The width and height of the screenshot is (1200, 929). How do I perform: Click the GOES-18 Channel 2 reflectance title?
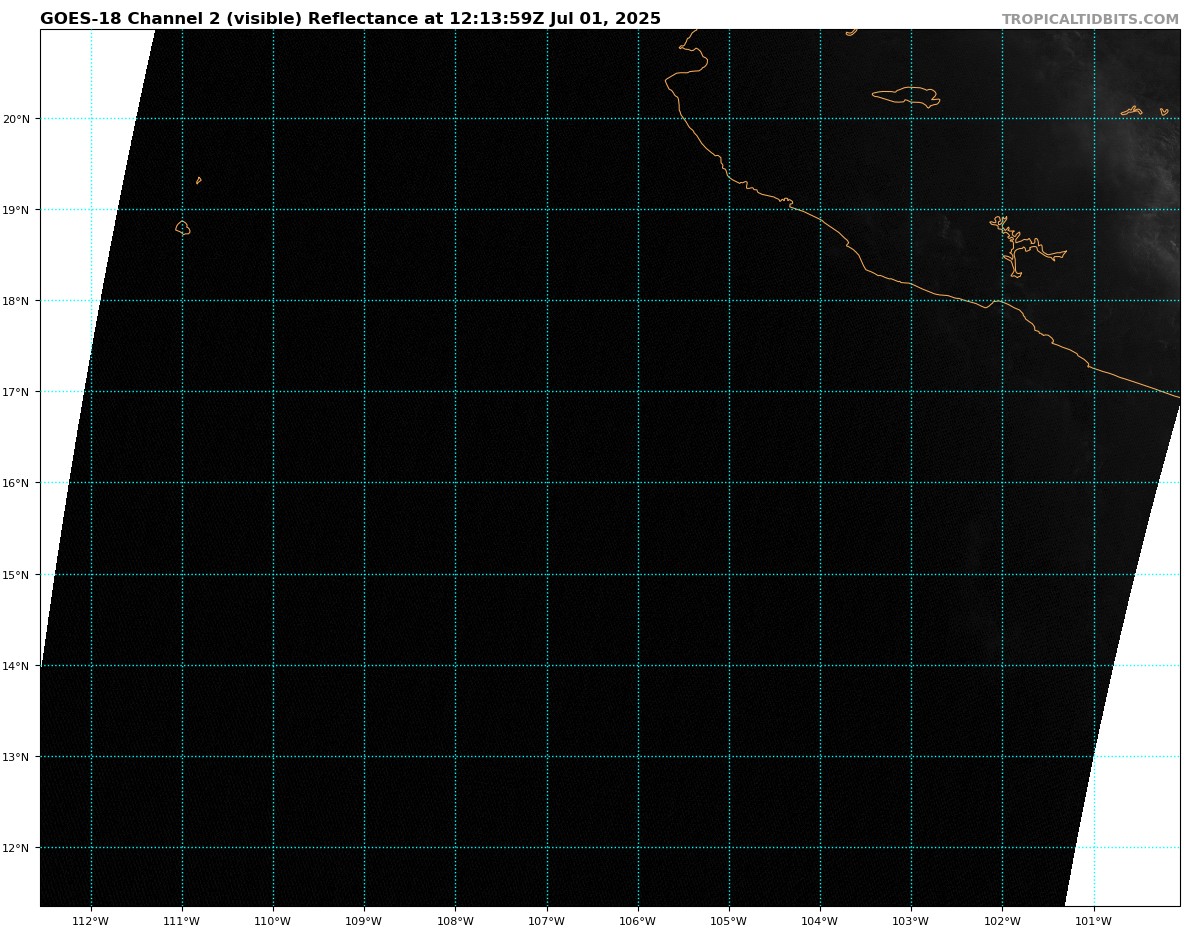click(350, 19)
